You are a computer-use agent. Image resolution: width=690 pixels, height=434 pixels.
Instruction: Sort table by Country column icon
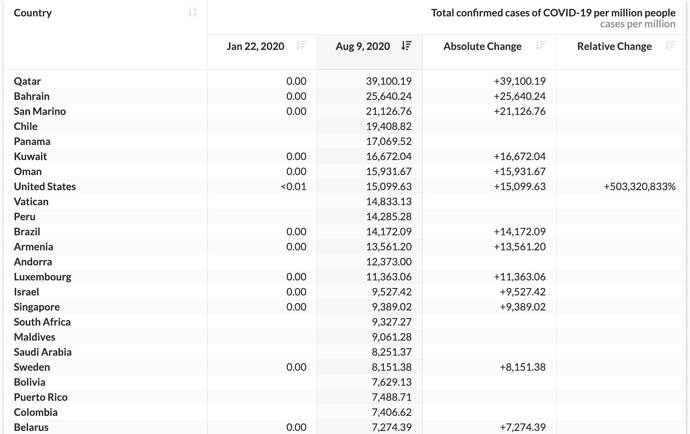coord(192,12)
